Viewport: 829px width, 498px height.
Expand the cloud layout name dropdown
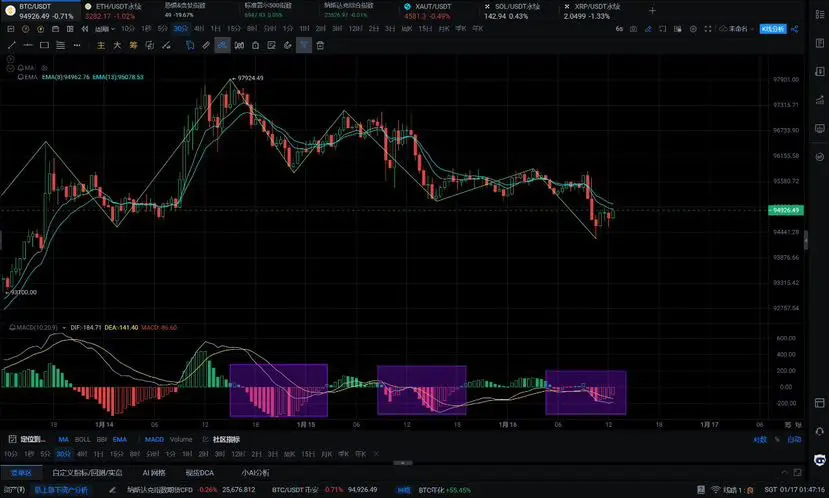point(736,29)
